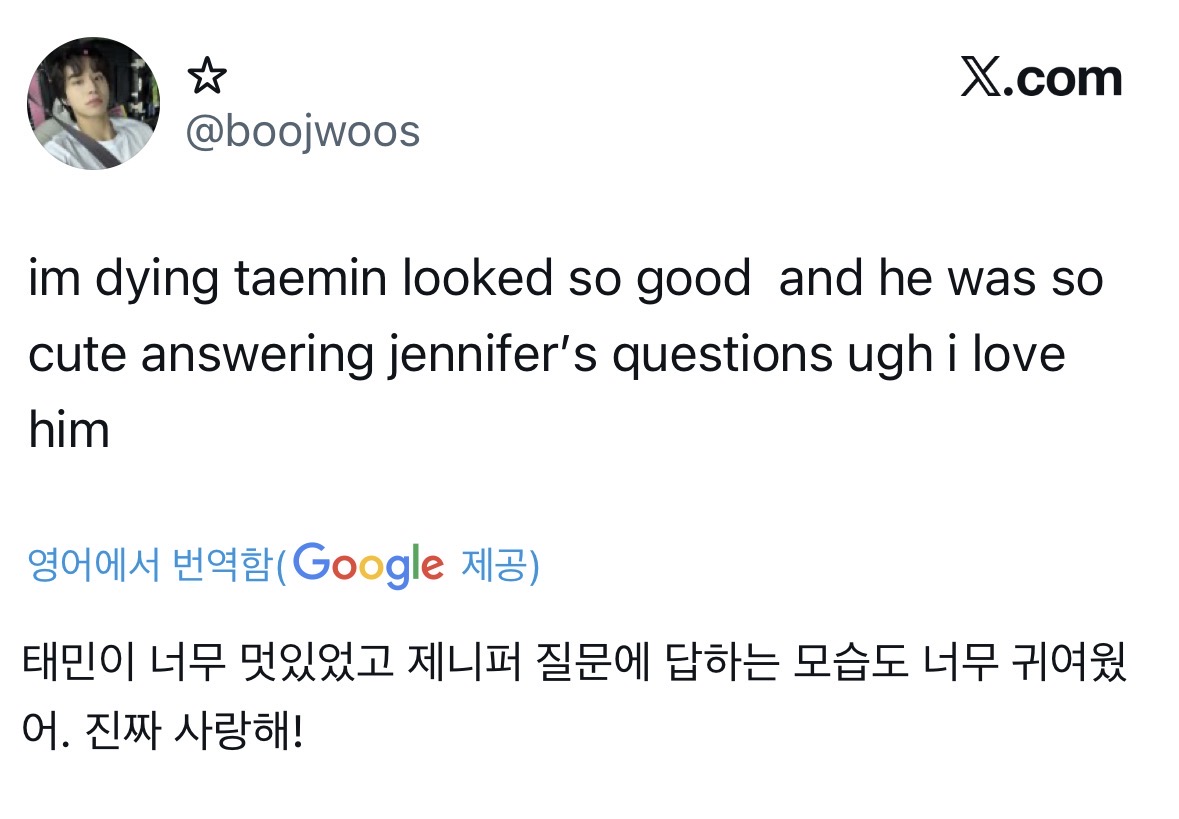Click the colorful Google logo
Image resolution: width=1179 pixels, height=819 pixels.
coord(368,566)
